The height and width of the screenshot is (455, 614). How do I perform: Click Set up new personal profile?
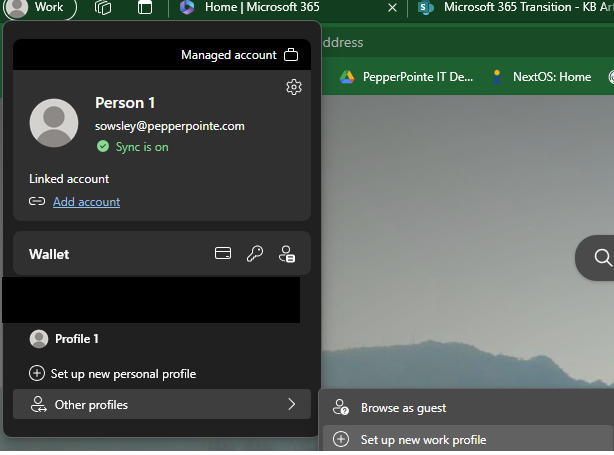pyautogui.click(x=162, y=374)
